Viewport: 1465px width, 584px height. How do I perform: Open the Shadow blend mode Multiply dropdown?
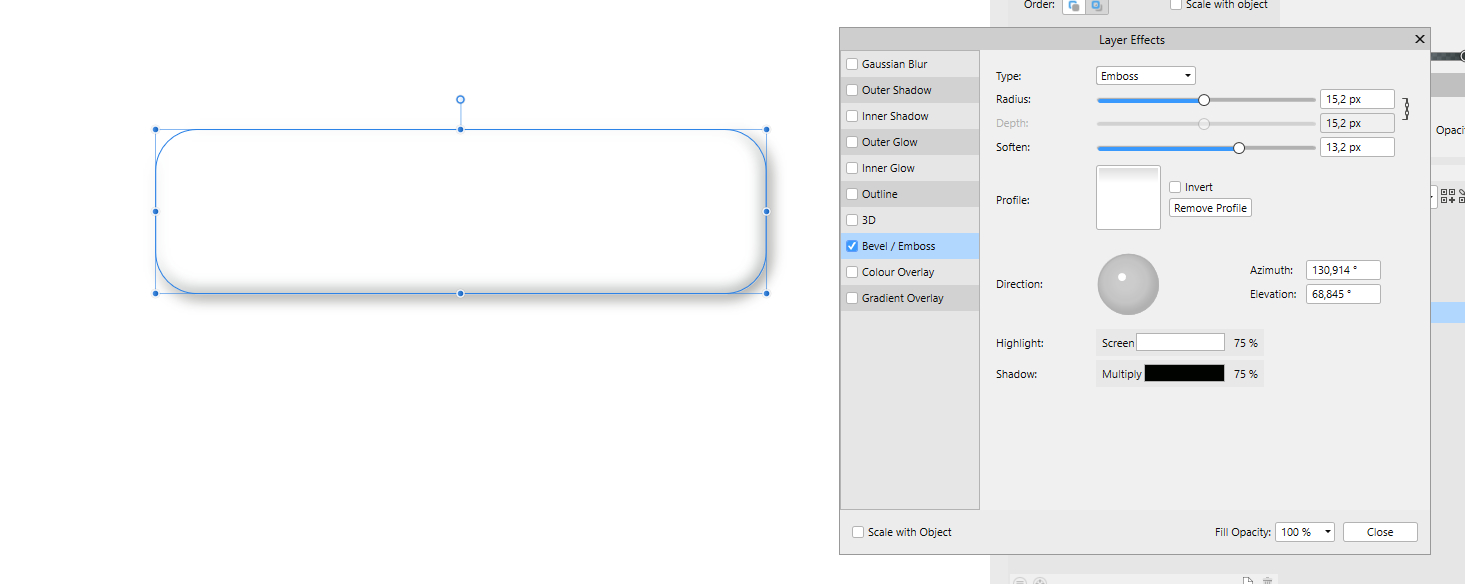click(1122, 374)
